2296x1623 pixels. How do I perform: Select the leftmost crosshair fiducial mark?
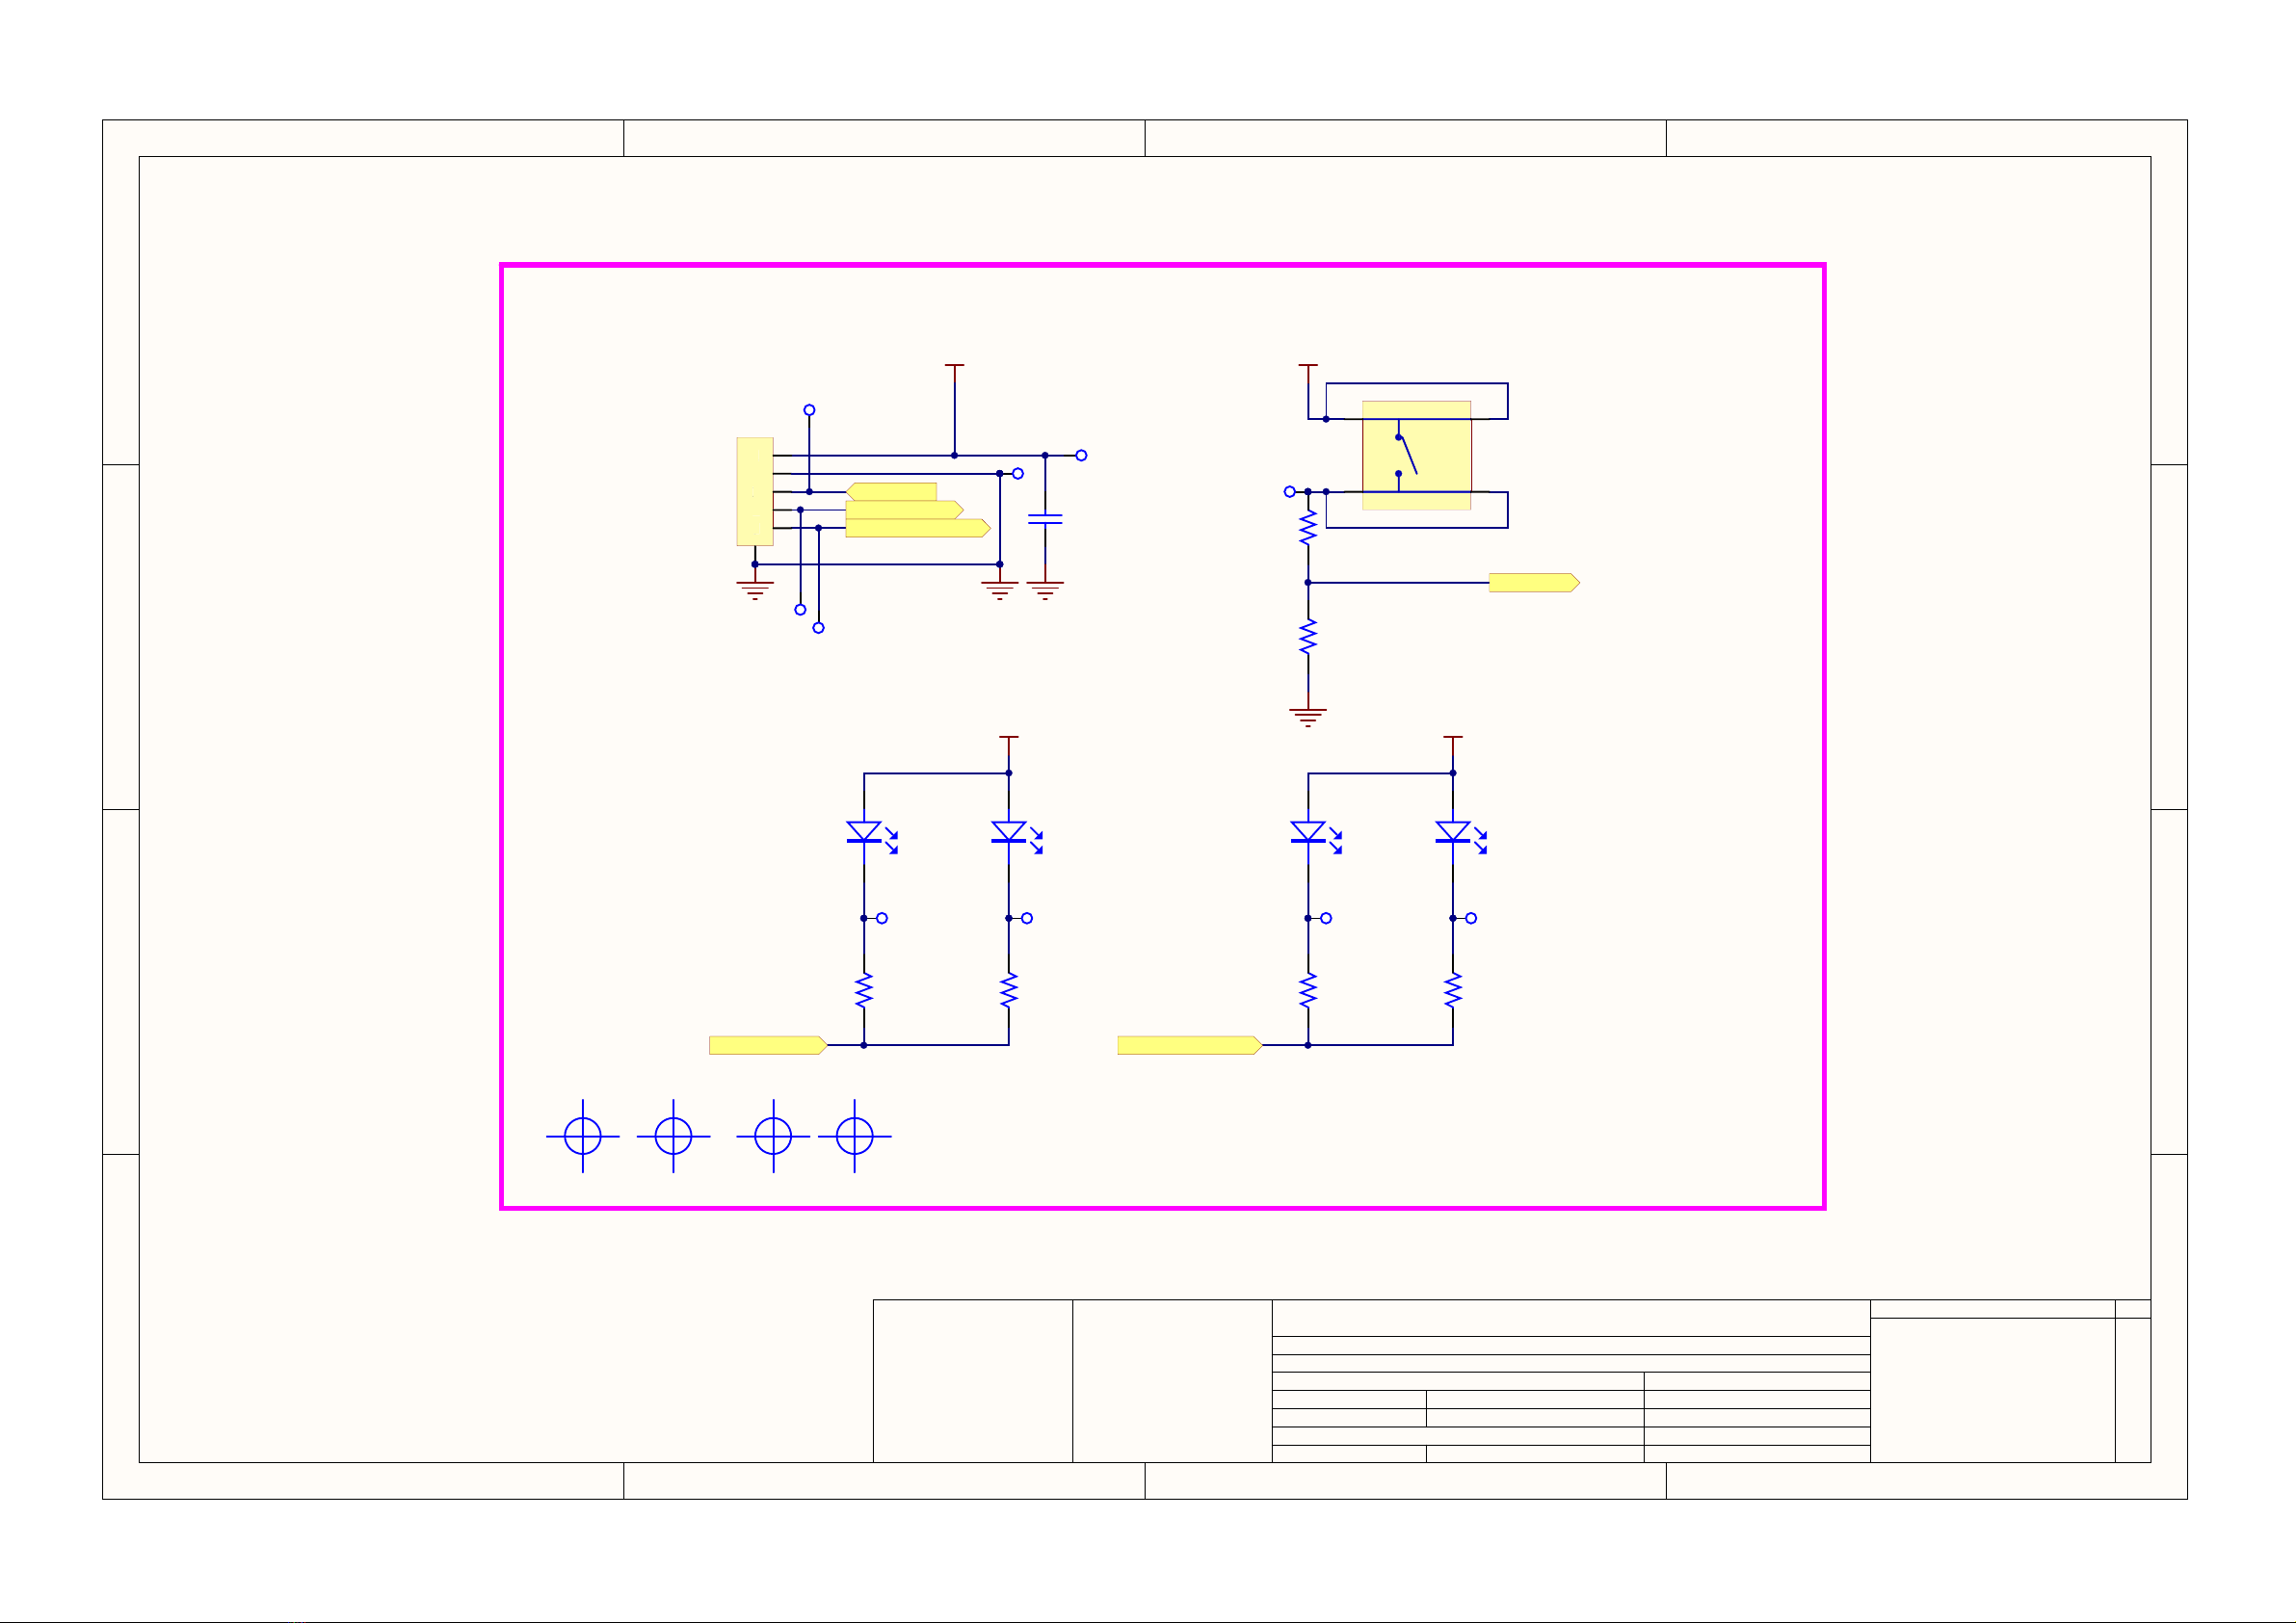[x=583, y=1136]
